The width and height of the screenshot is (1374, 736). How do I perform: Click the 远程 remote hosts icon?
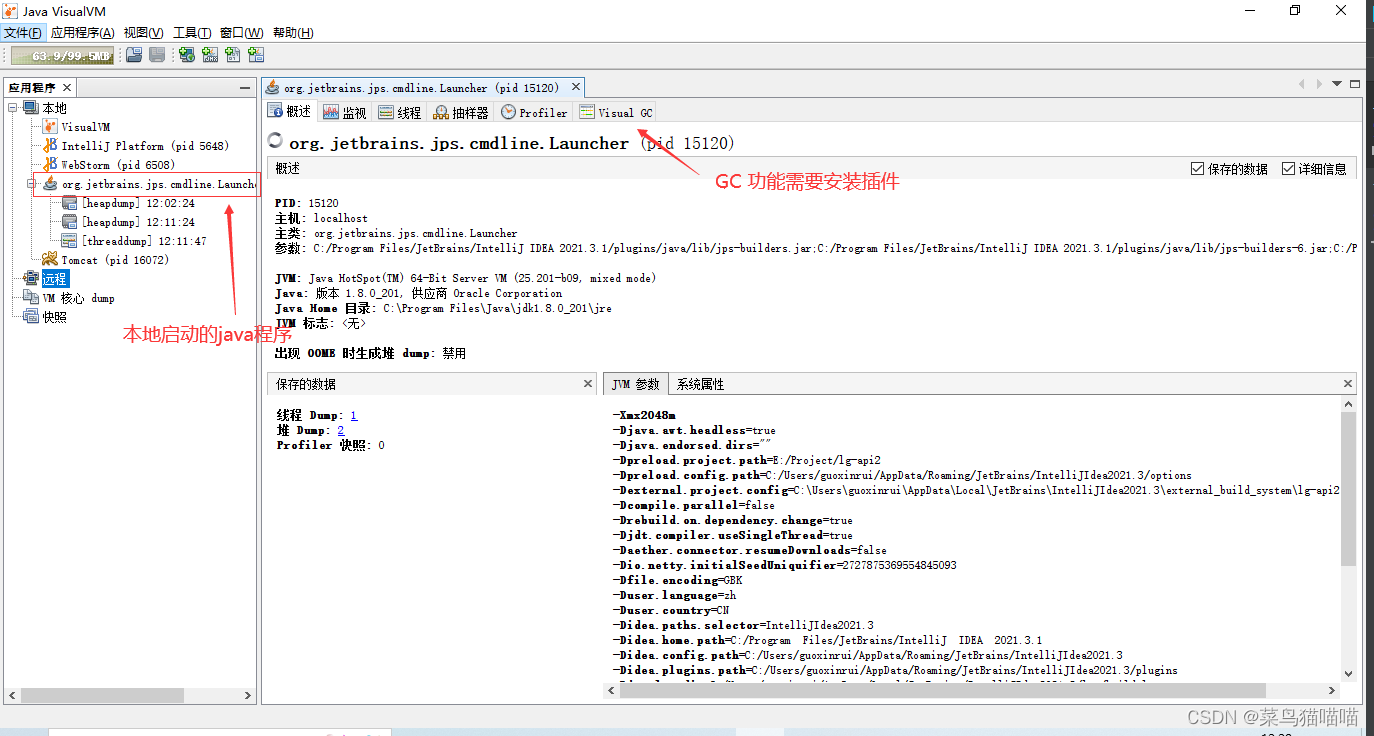[30, 279]
